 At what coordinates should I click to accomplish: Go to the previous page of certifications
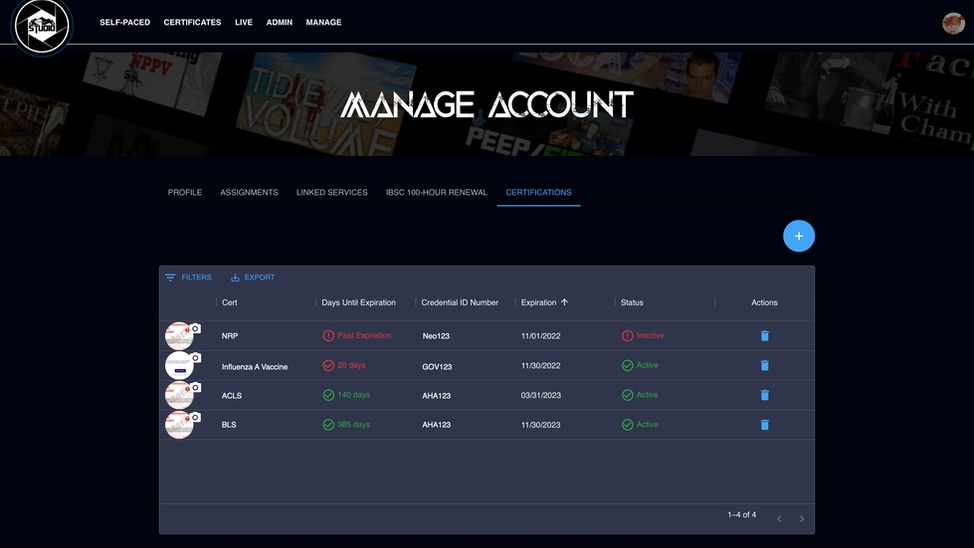tap(779, 519)
